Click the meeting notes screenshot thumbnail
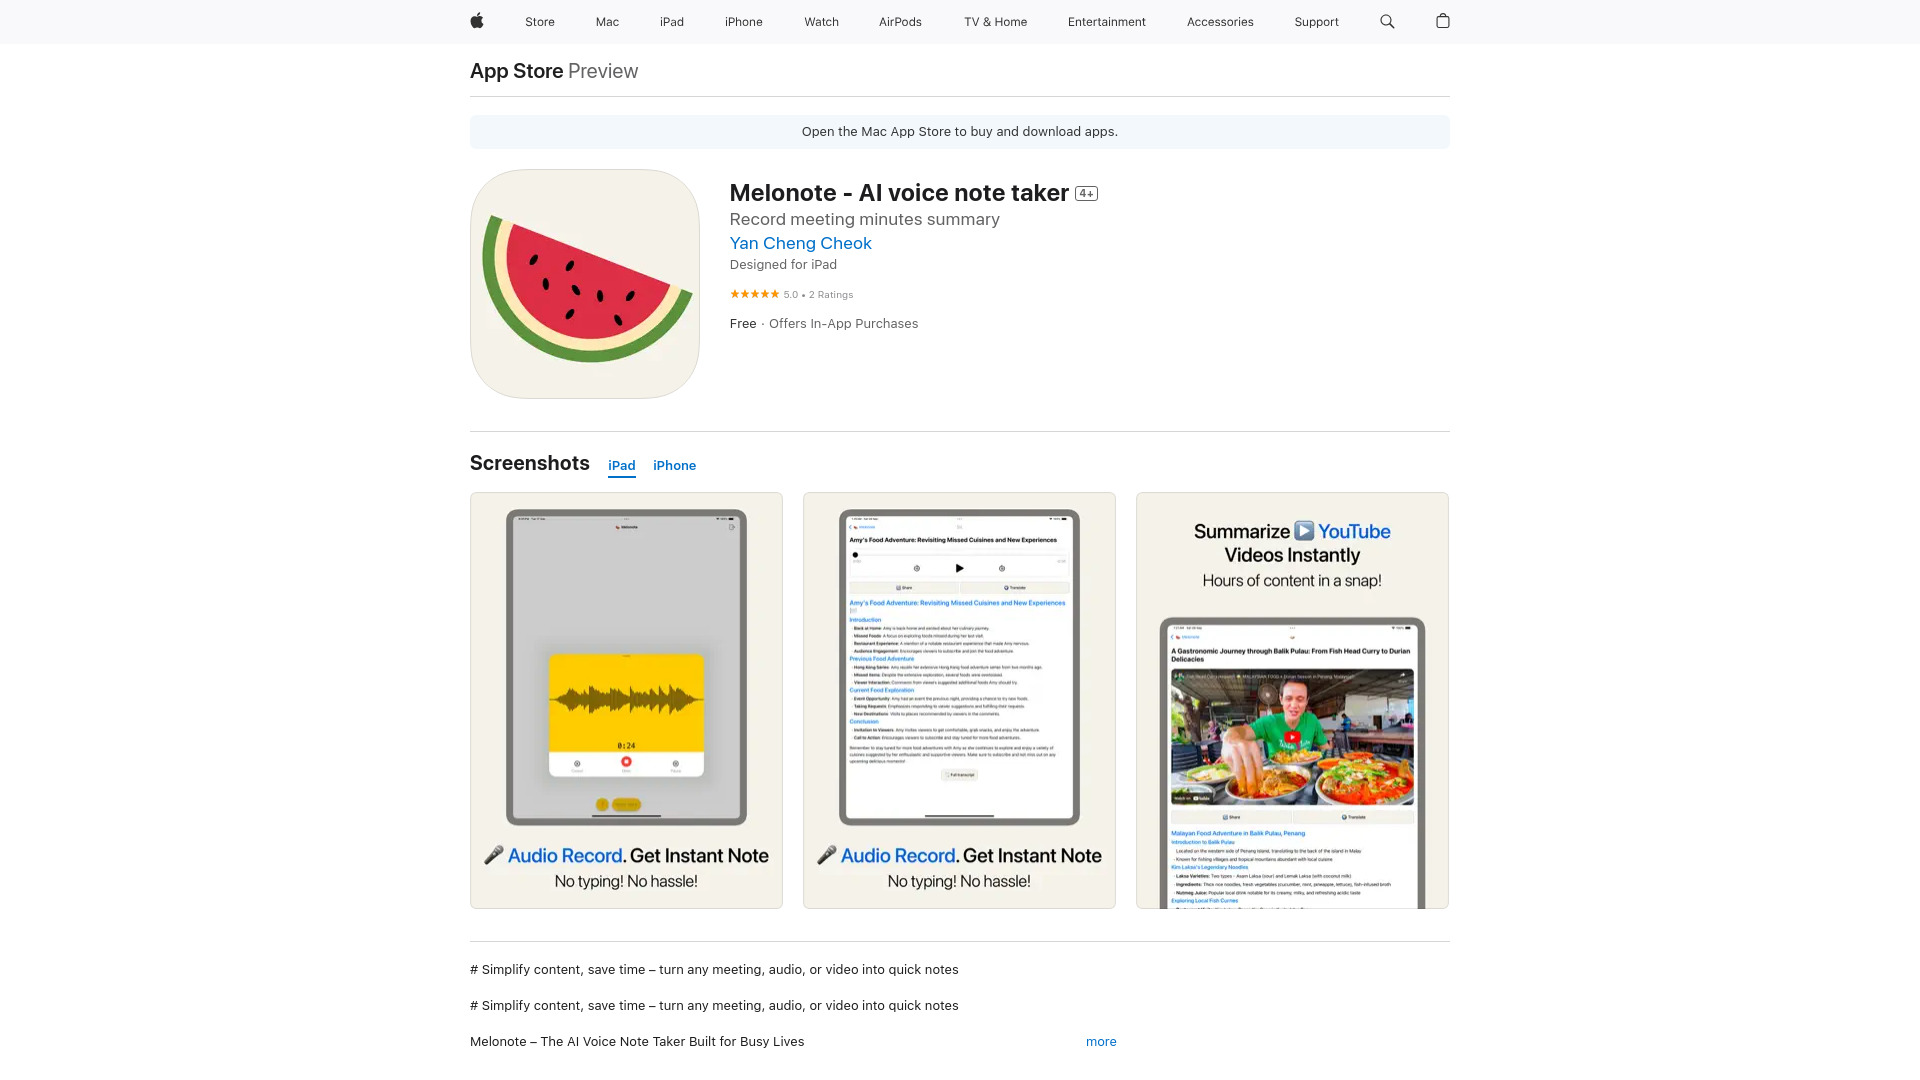This screenshot has width=1920, height=1080. point(959,700)
